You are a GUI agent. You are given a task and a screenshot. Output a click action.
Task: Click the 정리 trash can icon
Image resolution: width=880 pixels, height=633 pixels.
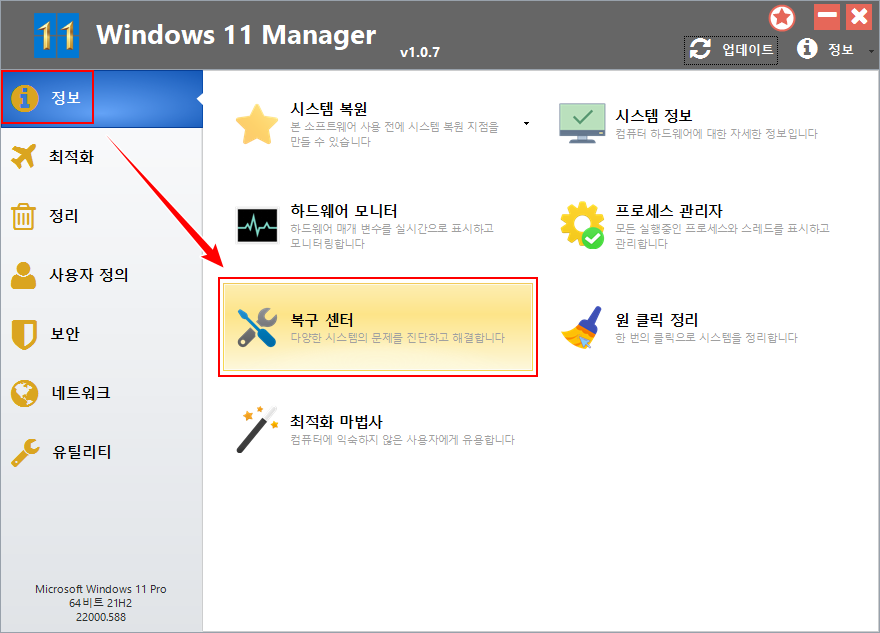click(x=24, y=216)
